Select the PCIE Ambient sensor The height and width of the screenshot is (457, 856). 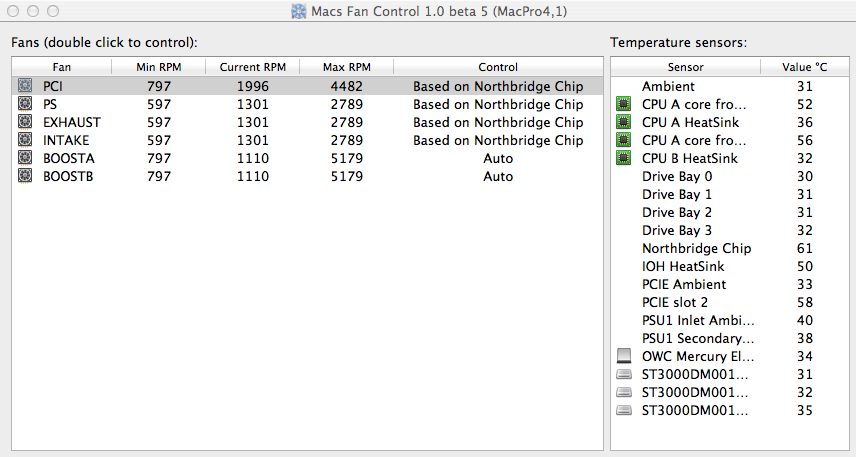(730, 284)
